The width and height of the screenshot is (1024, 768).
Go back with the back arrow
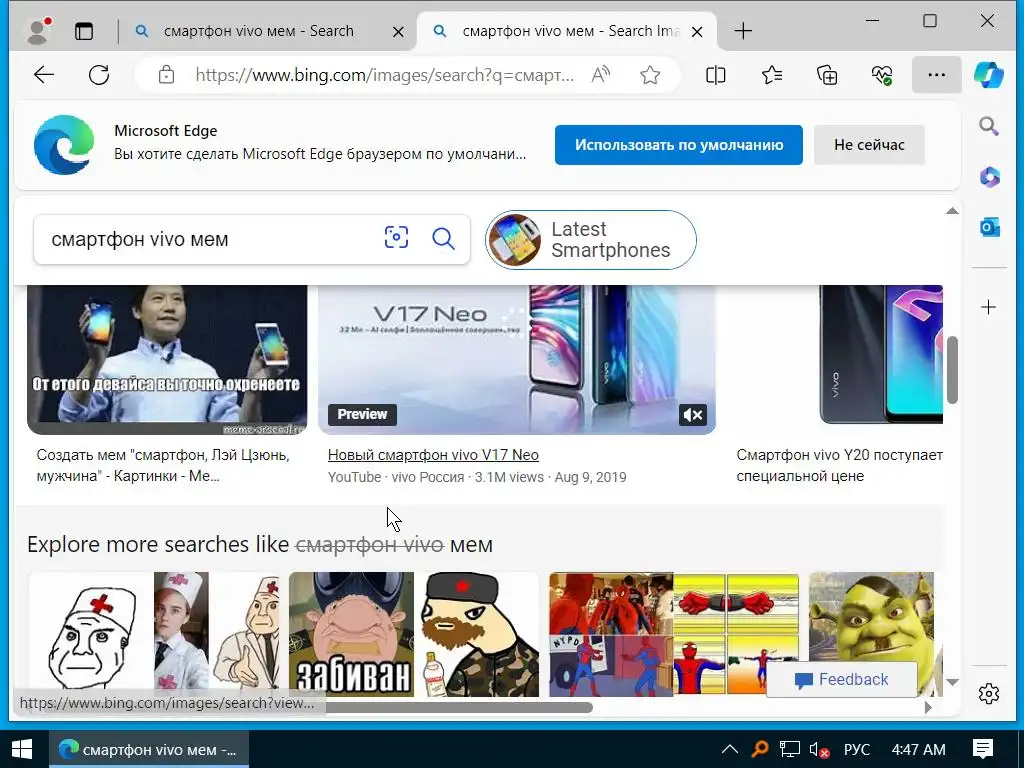(44, 75)
